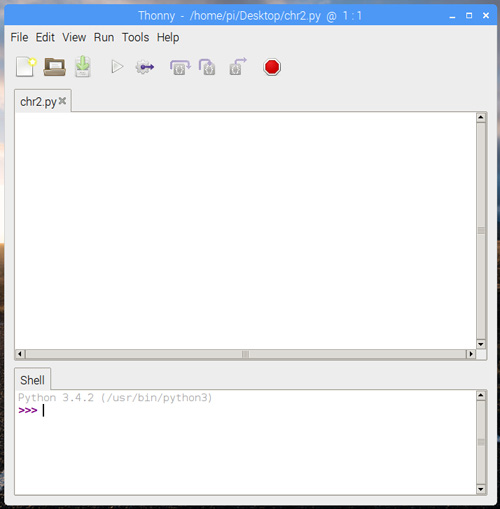Click the Step out debug icon
Viewport: 500px width, 509px height.
tap(238, 66)
